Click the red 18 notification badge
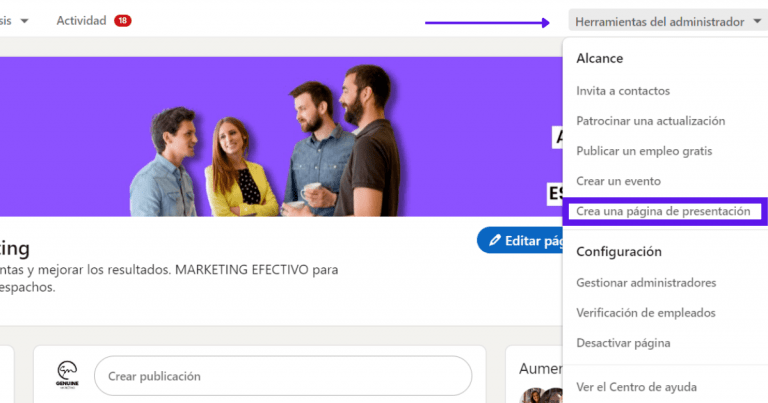 [x=122, y=21]
